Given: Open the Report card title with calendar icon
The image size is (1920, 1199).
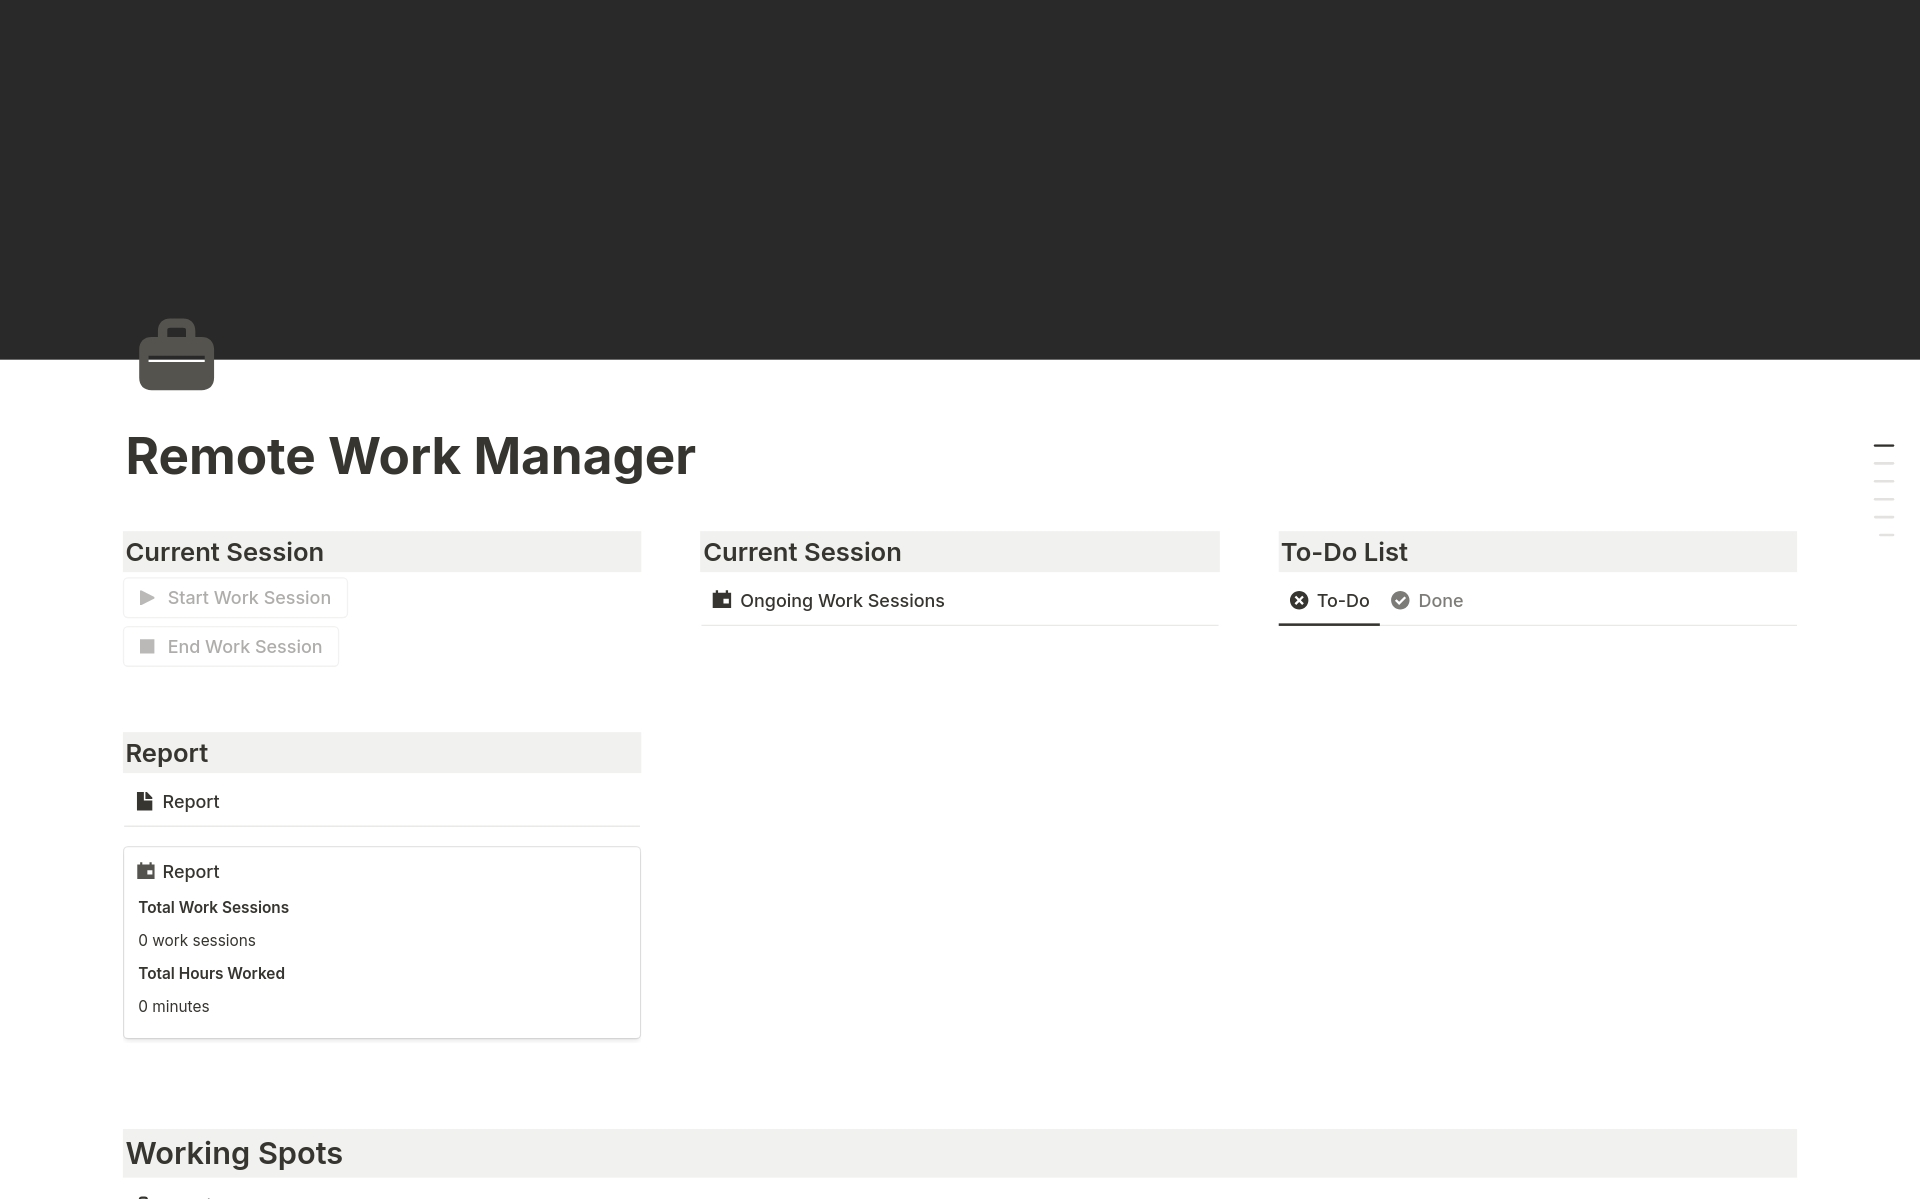Looking at the screenshot, I should [190, 872].
